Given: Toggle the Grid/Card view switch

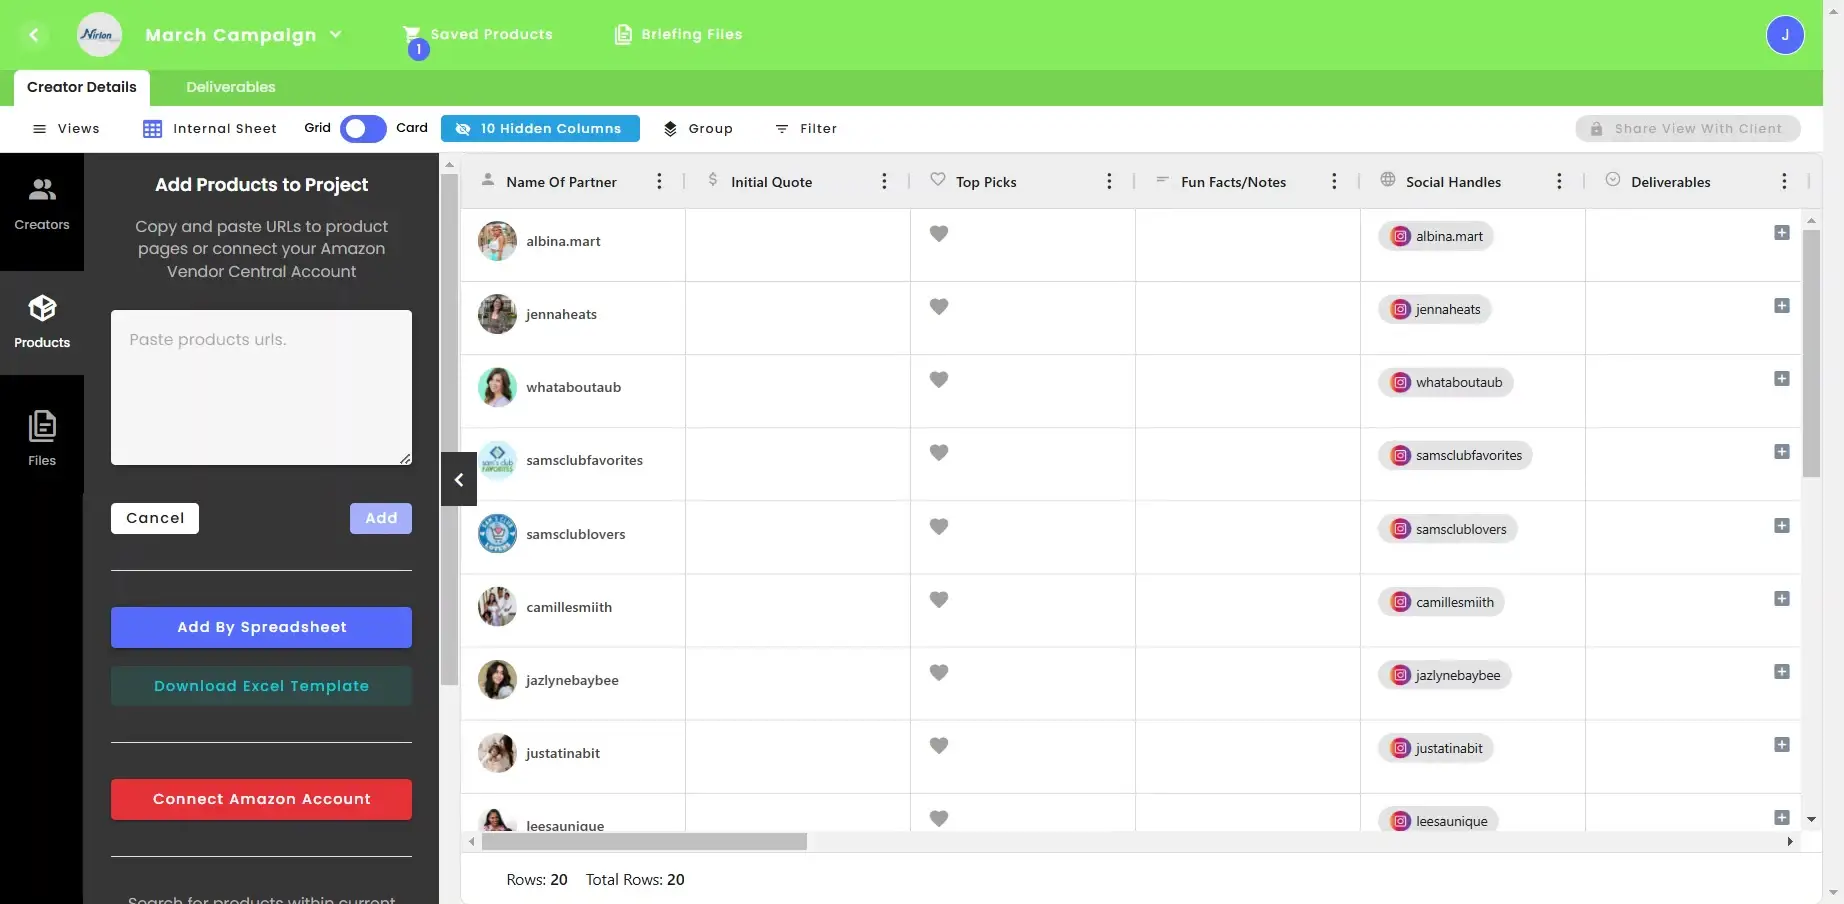Looking at the screenshot, I should pos(362,128).
